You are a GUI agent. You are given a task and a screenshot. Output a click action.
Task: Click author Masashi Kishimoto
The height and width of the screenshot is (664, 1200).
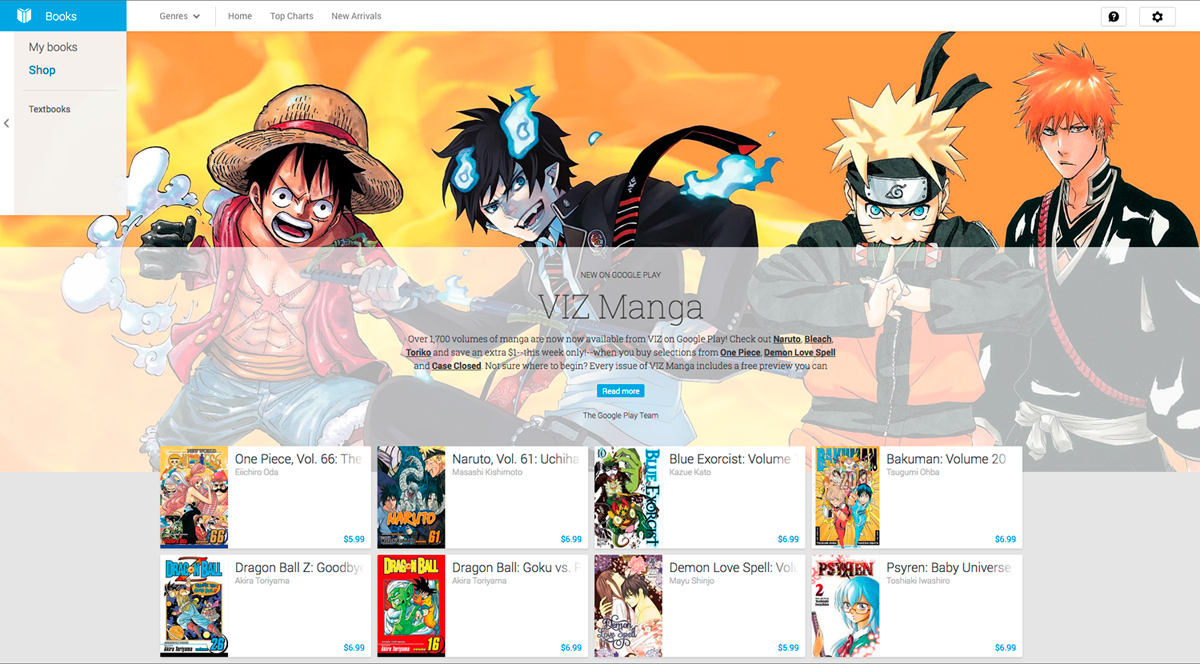point(487,472)
